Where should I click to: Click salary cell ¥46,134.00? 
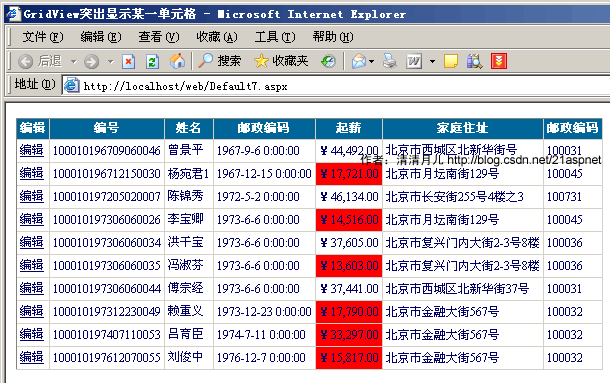(x=349, y=197)
